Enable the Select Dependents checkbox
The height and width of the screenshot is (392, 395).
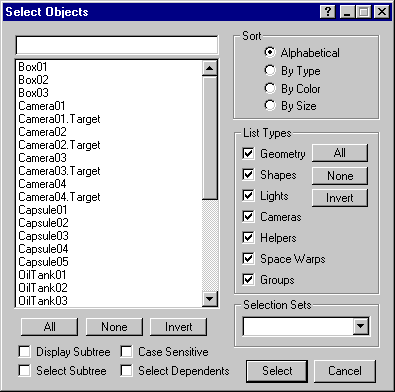[x=126, y=370]
